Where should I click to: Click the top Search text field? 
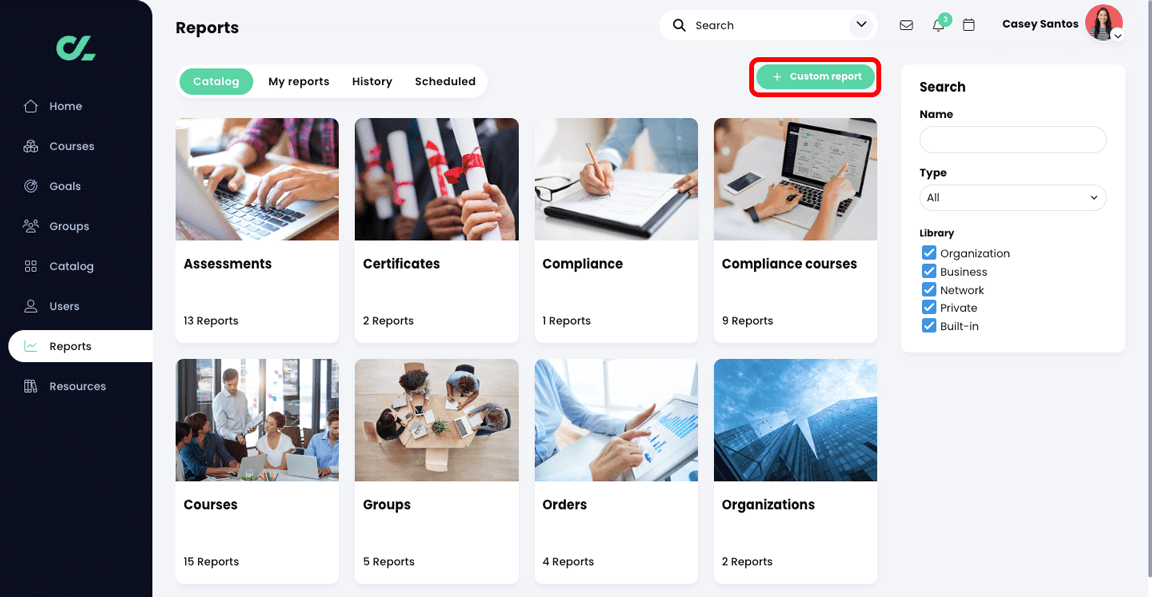point(768,25)
